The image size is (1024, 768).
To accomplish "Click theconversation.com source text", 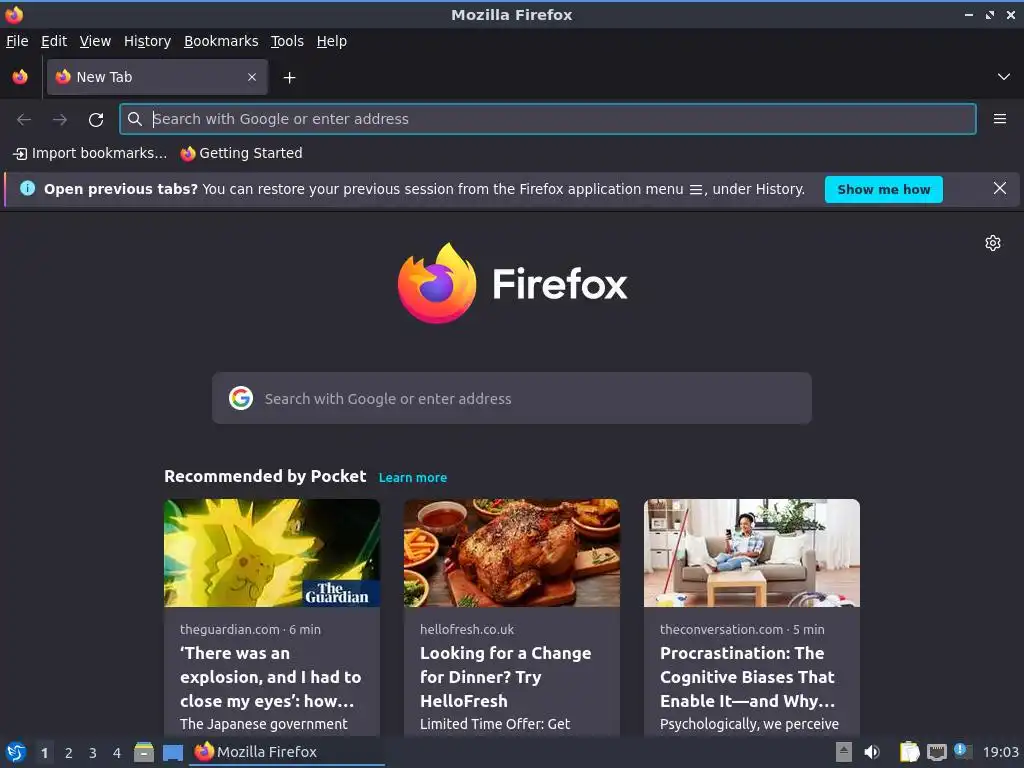I will pyautogui.click(x=721, y=630).
